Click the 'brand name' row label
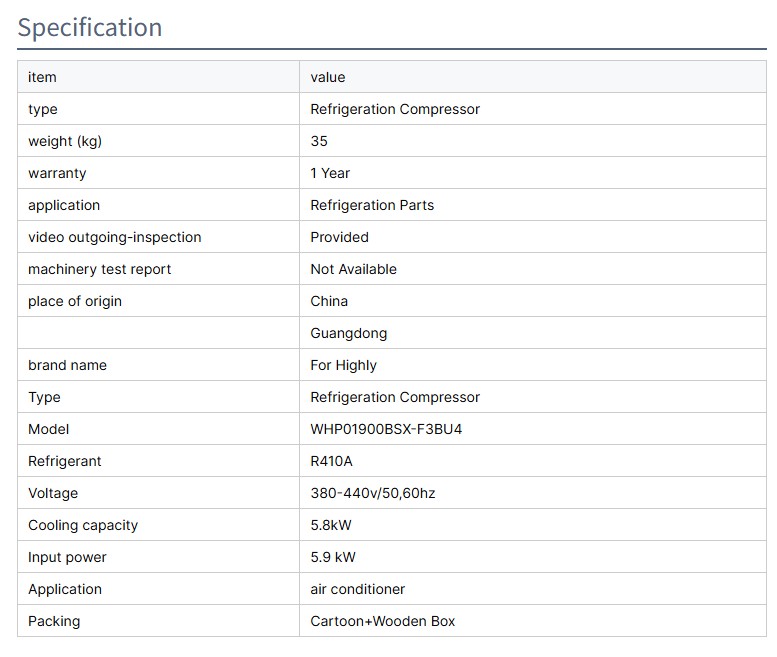777x657 pixels. (x=67, y=365)
